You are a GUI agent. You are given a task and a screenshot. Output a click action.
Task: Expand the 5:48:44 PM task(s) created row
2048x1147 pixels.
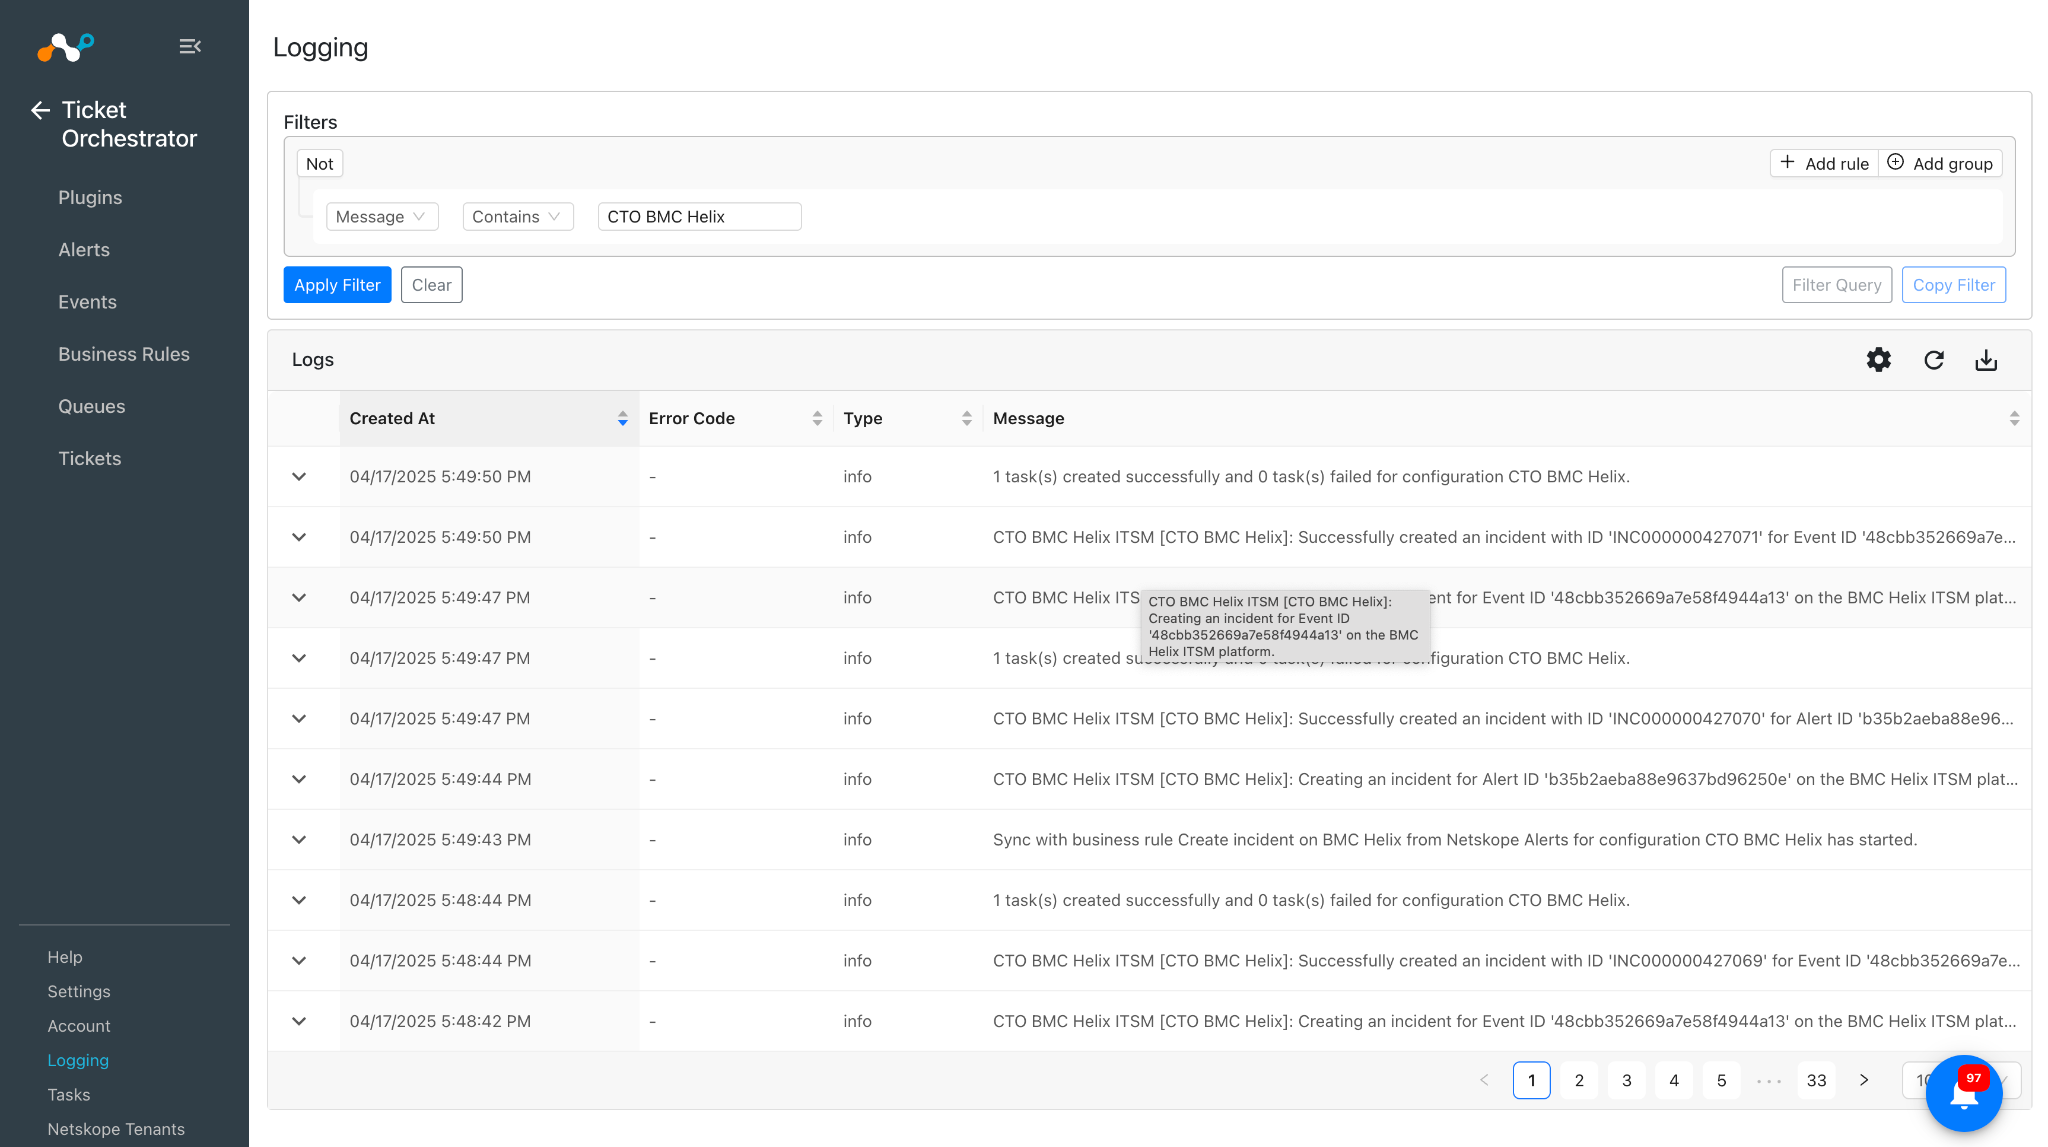pos(299,900)
